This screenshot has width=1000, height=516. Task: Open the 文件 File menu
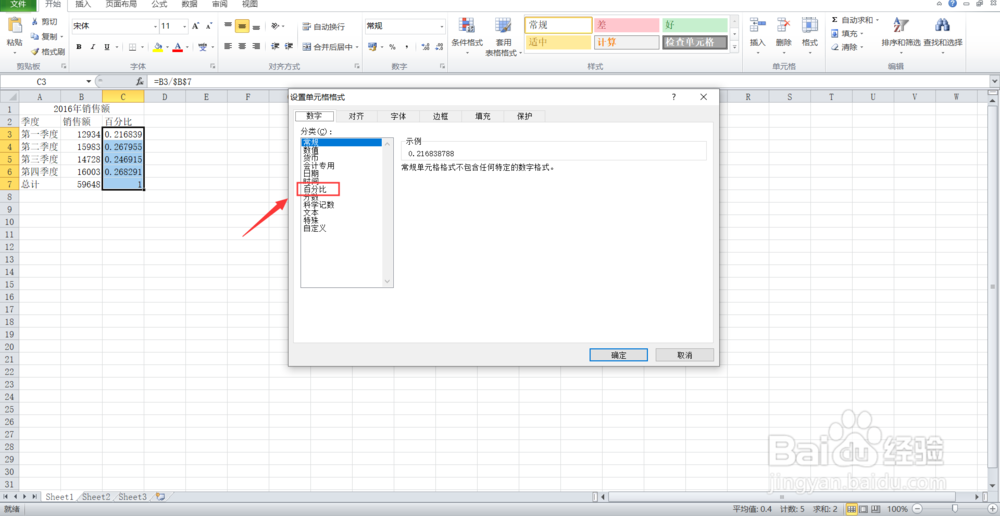18,4
